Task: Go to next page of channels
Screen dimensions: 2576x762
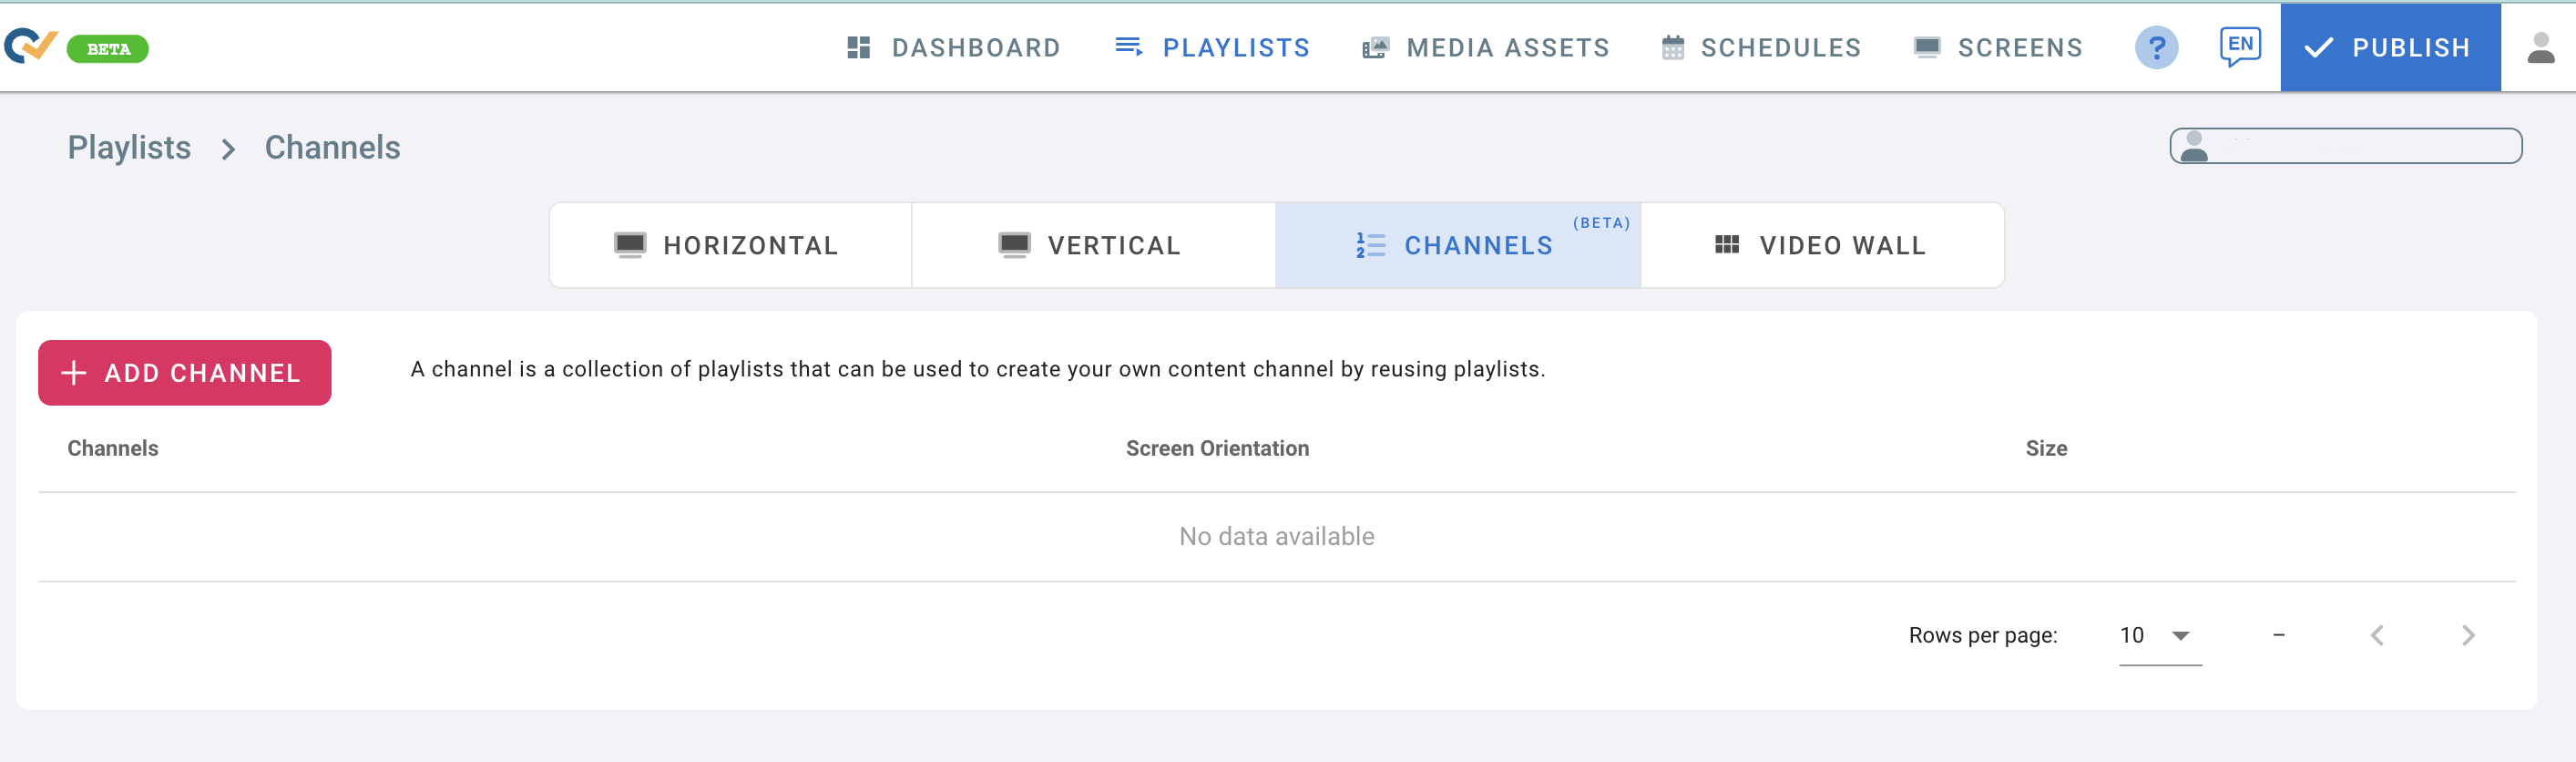Action: pyautogui.click(x=2467, y=636)
